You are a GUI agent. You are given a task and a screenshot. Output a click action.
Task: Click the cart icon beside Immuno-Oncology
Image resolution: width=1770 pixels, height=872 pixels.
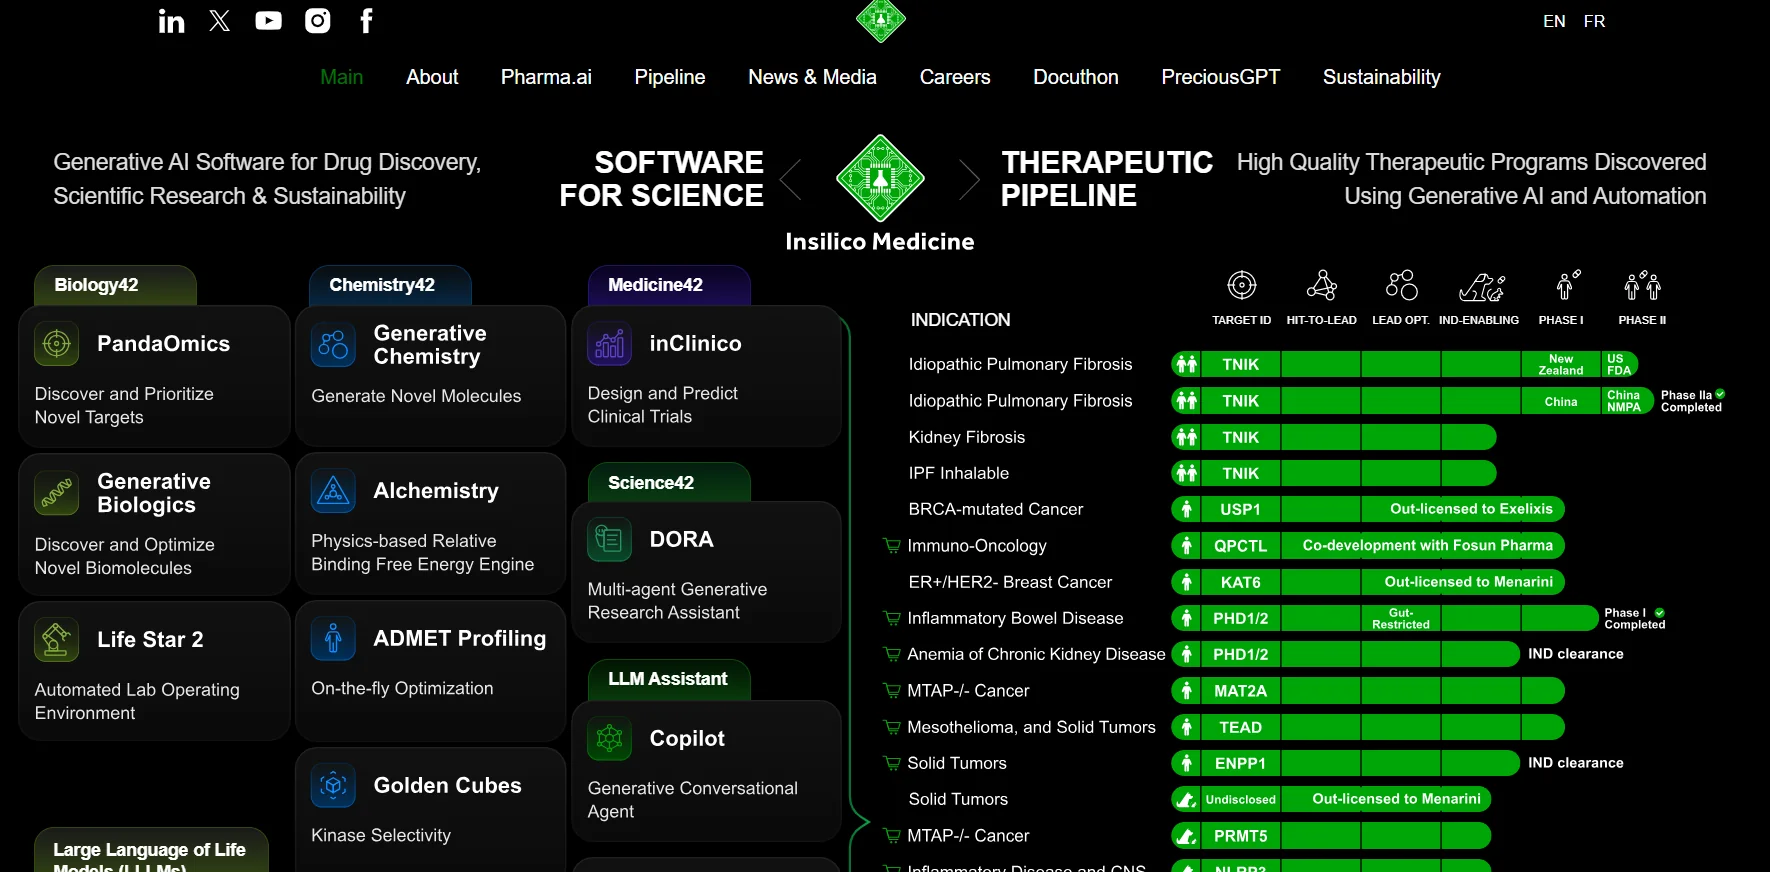(x=892, y=546)
